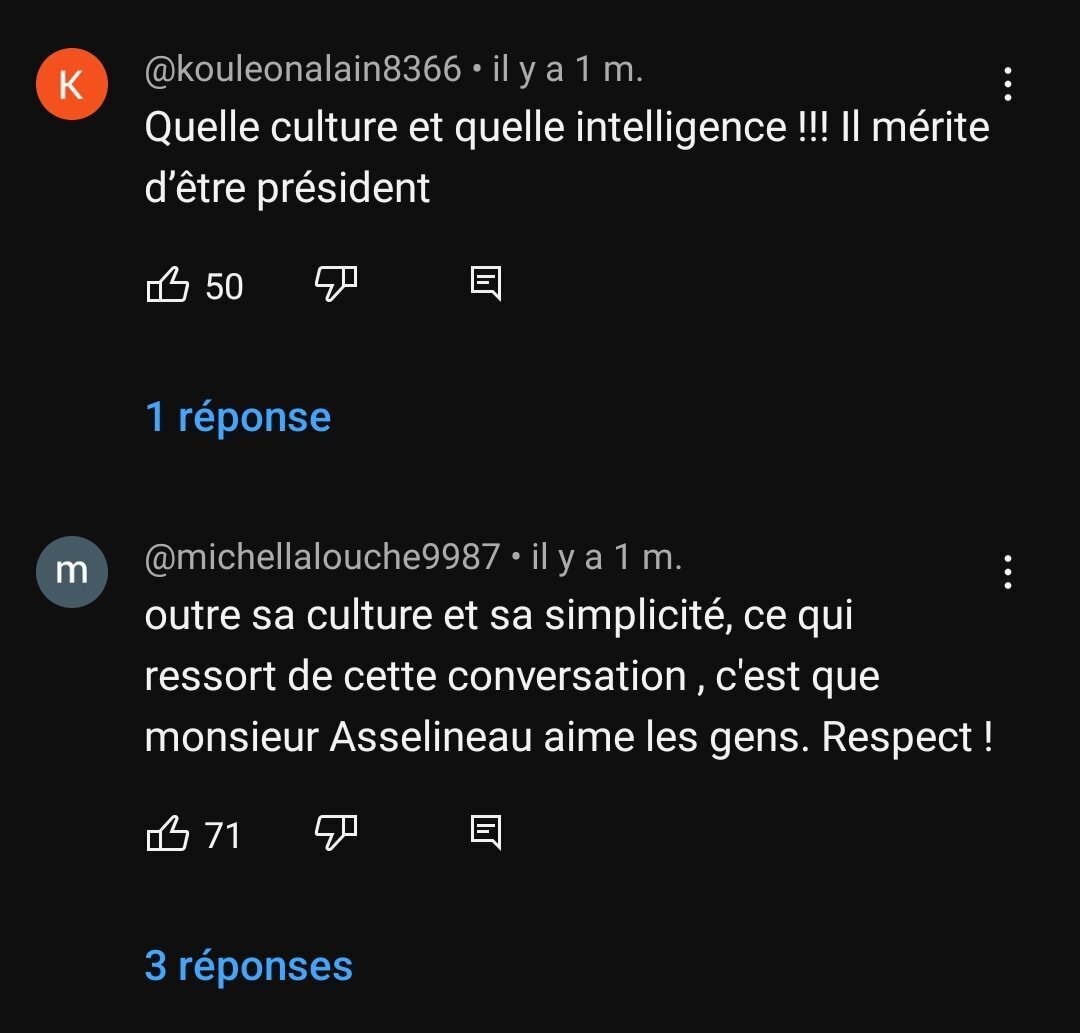The image size is (1080, 1033).
Task: Click the "il y a 1 m." timestamp of the first comment
Action: pos(567,69)
